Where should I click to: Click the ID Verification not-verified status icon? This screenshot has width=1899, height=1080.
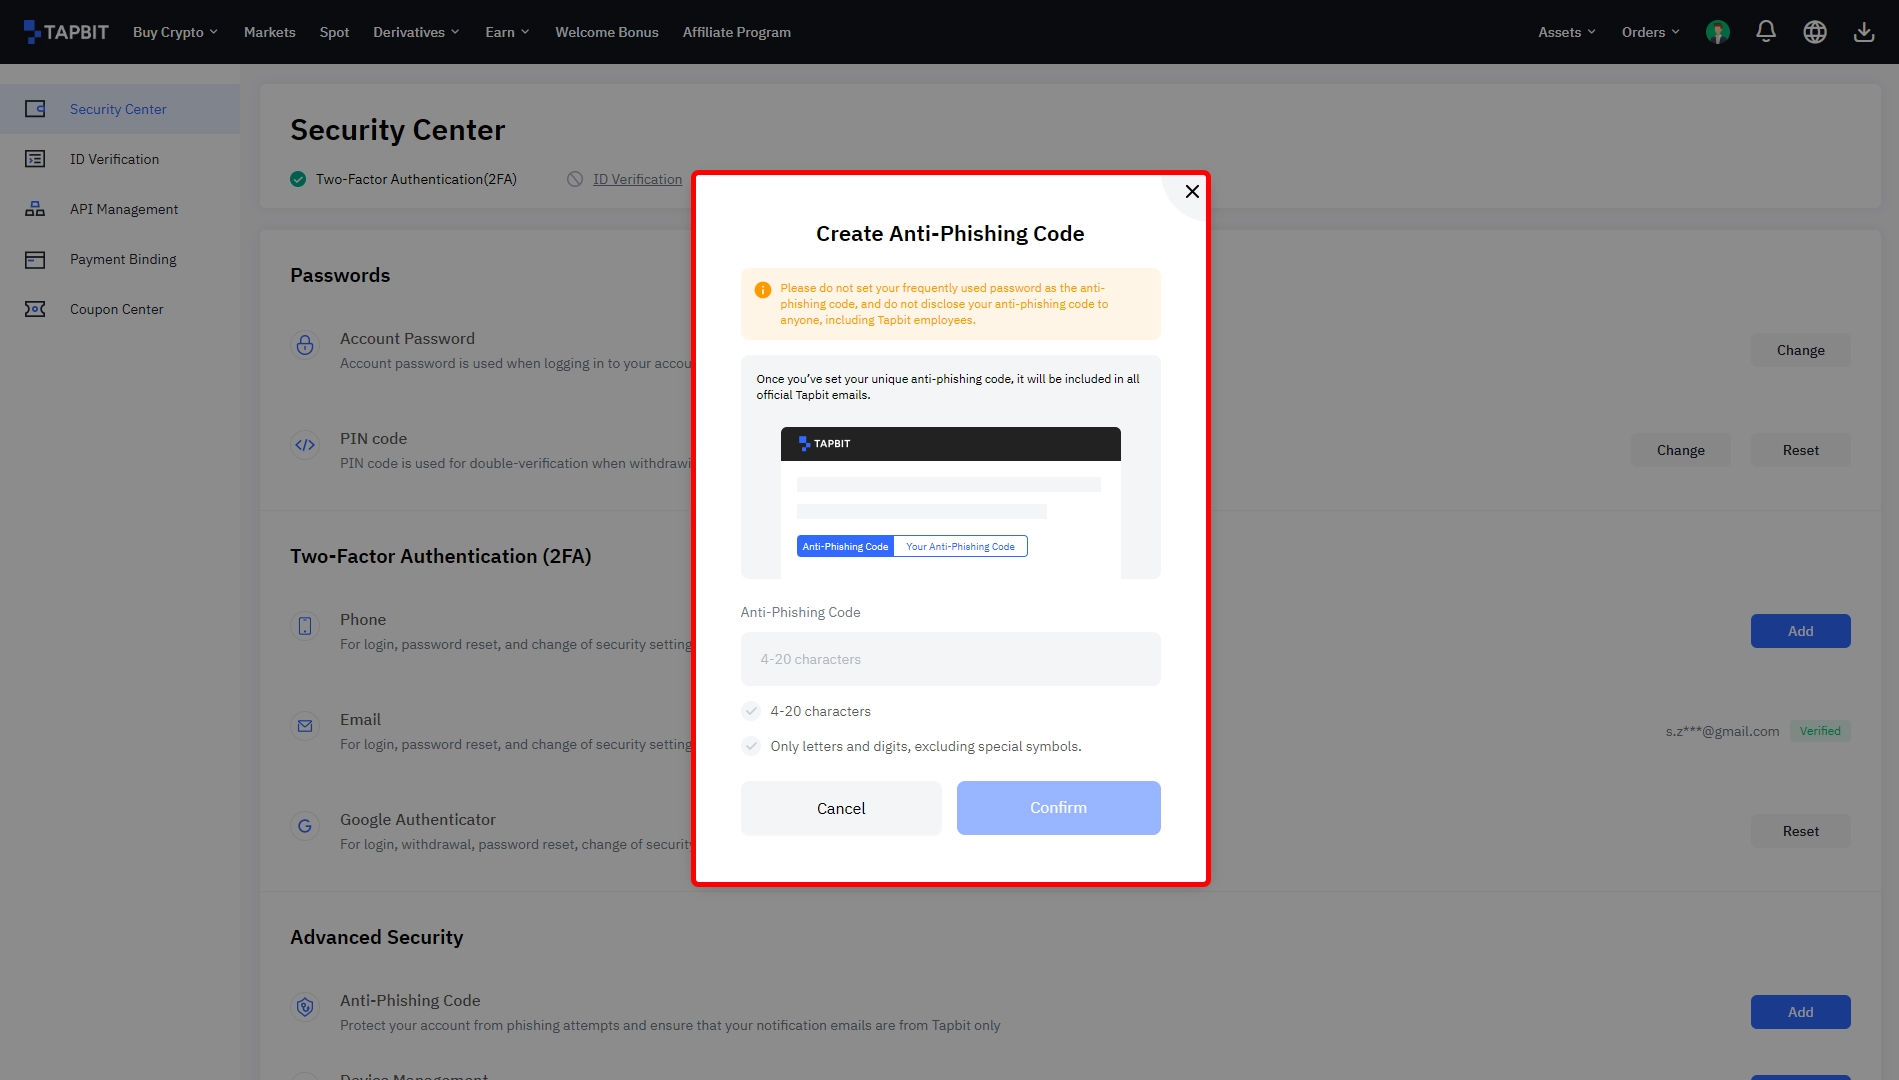pyautogui.click(x=575, y=179)
